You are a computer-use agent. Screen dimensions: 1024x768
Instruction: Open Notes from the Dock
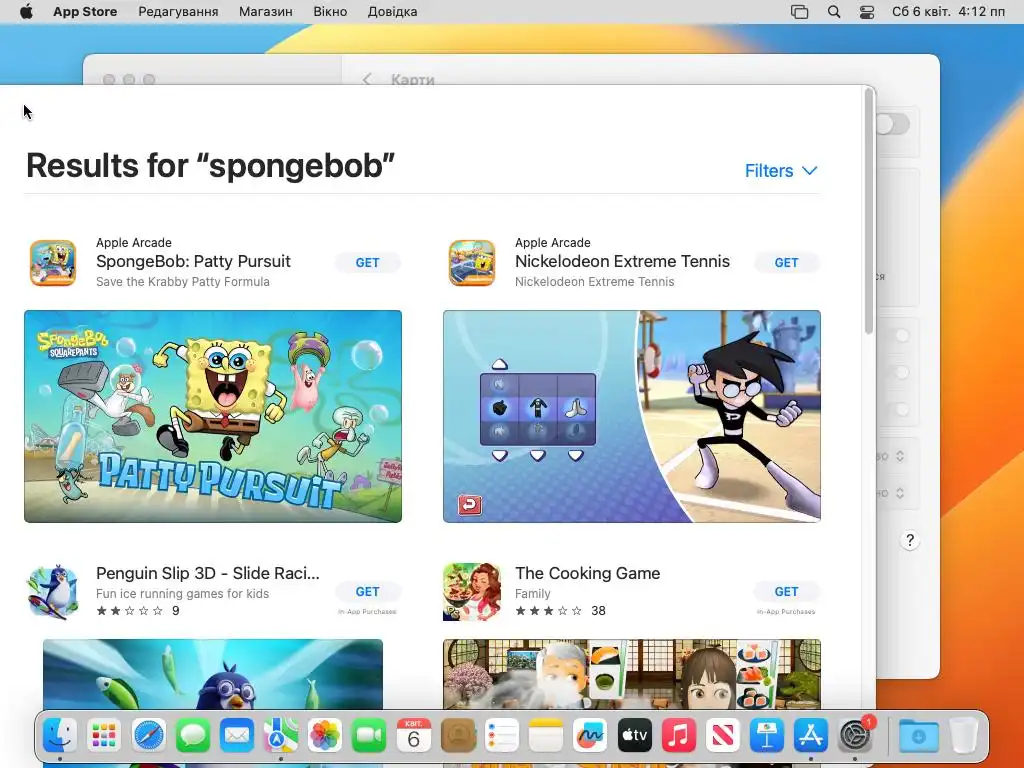tap(546, 736)
